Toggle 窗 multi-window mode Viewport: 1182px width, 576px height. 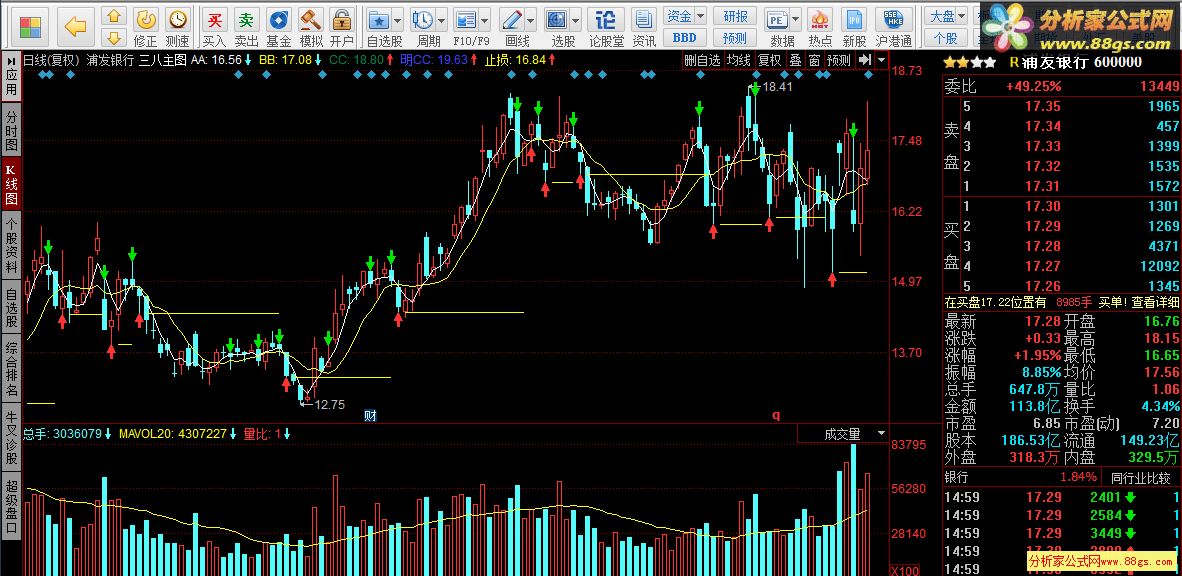coord(814,60)
